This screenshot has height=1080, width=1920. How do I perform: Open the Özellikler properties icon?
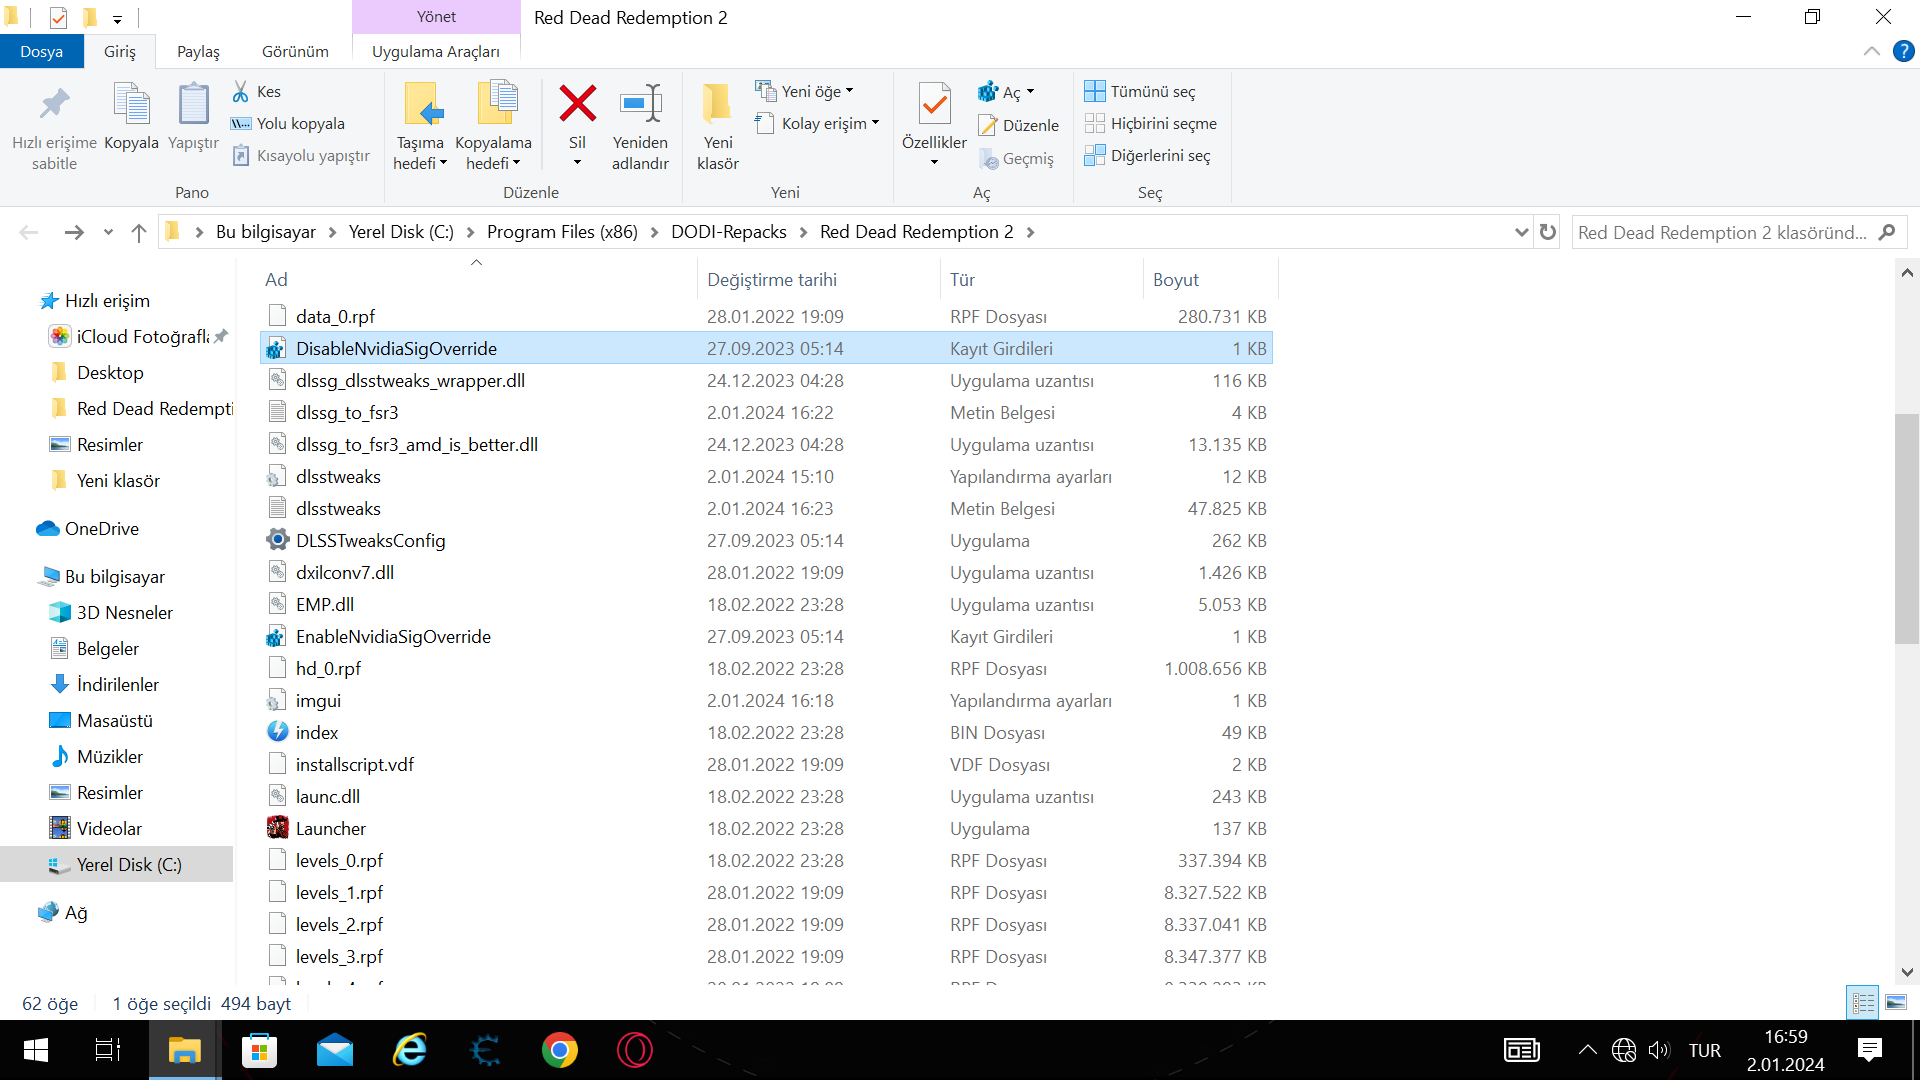(934, 105)
